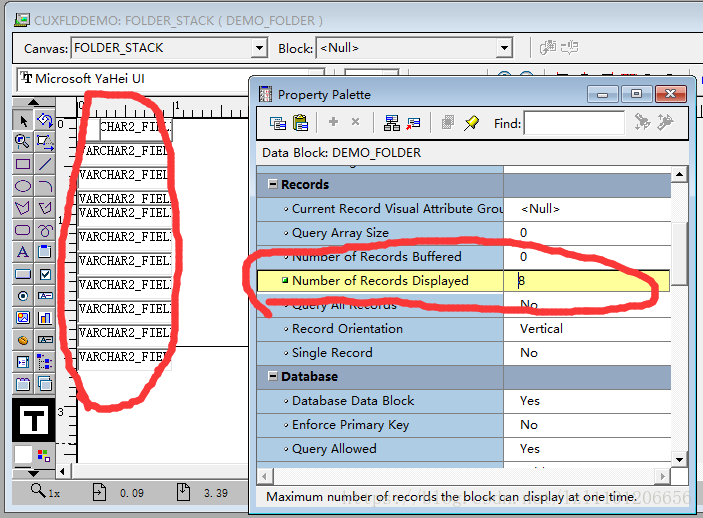Collapse the Records property group
Screen dimensions: 703x518
(272, 184)
